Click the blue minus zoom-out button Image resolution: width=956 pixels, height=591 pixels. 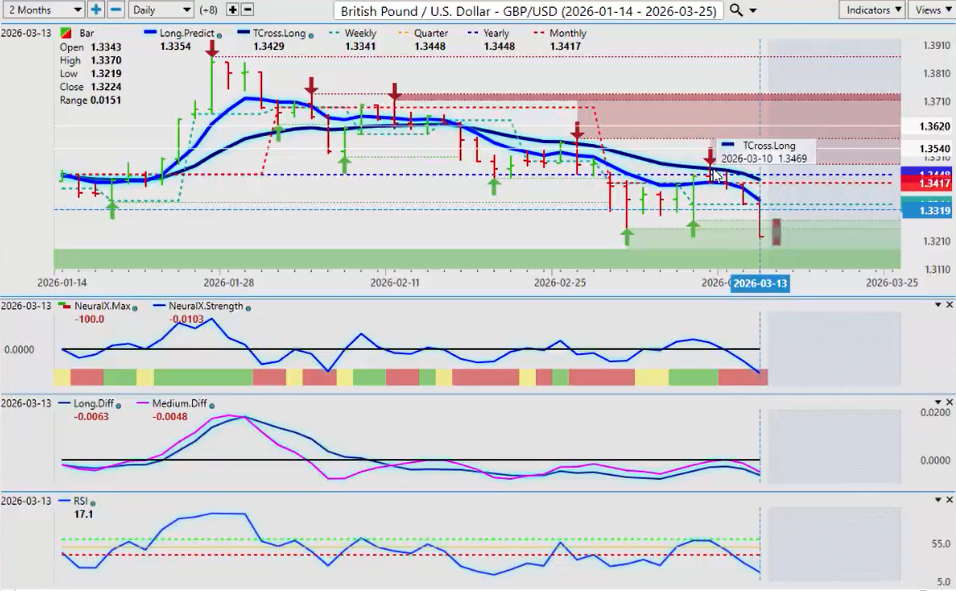tap(115, 9)
